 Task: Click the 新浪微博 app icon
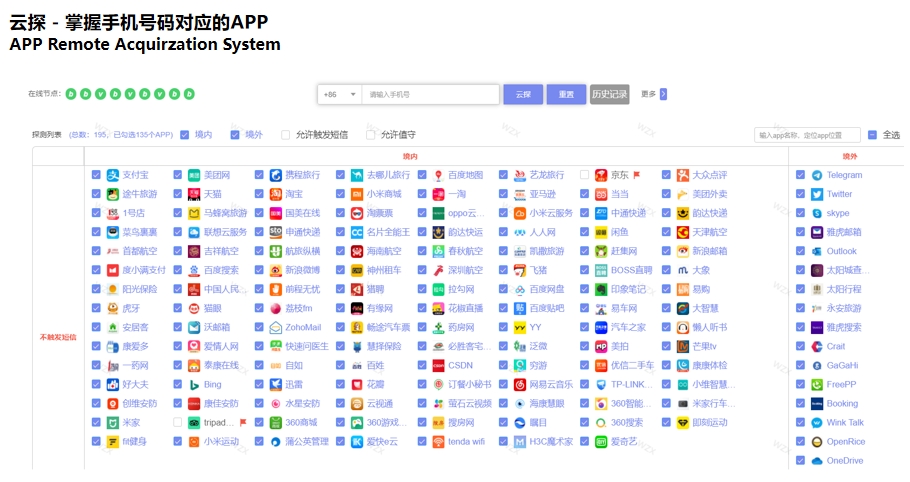tap(276, 270)
